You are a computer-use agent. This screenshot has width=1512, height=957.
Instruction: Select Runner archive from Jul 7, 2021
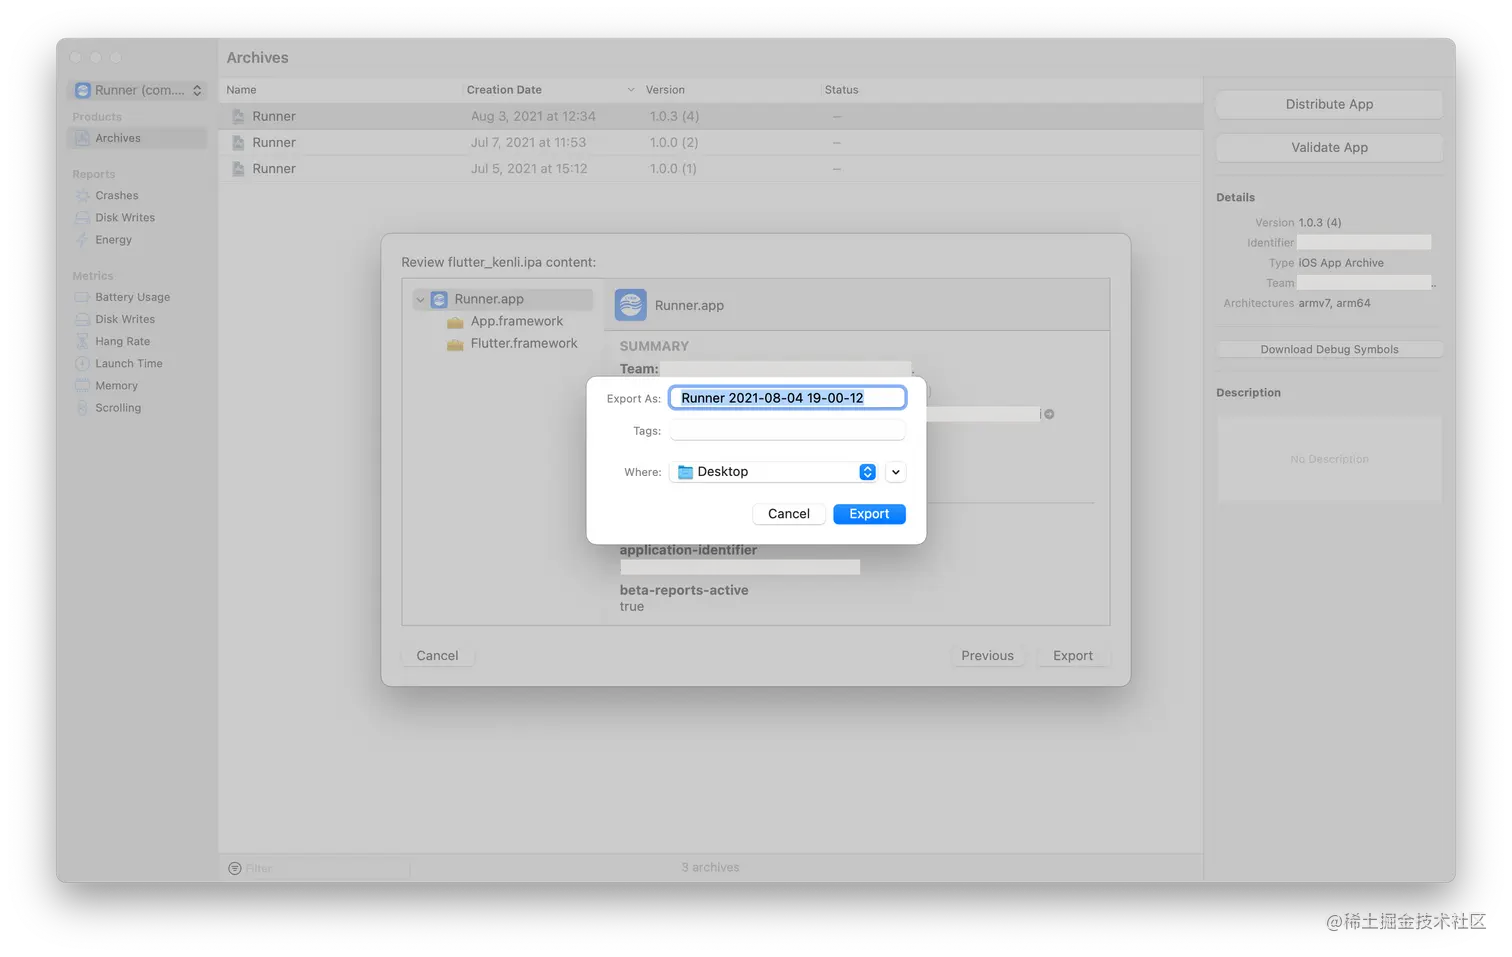710,142
